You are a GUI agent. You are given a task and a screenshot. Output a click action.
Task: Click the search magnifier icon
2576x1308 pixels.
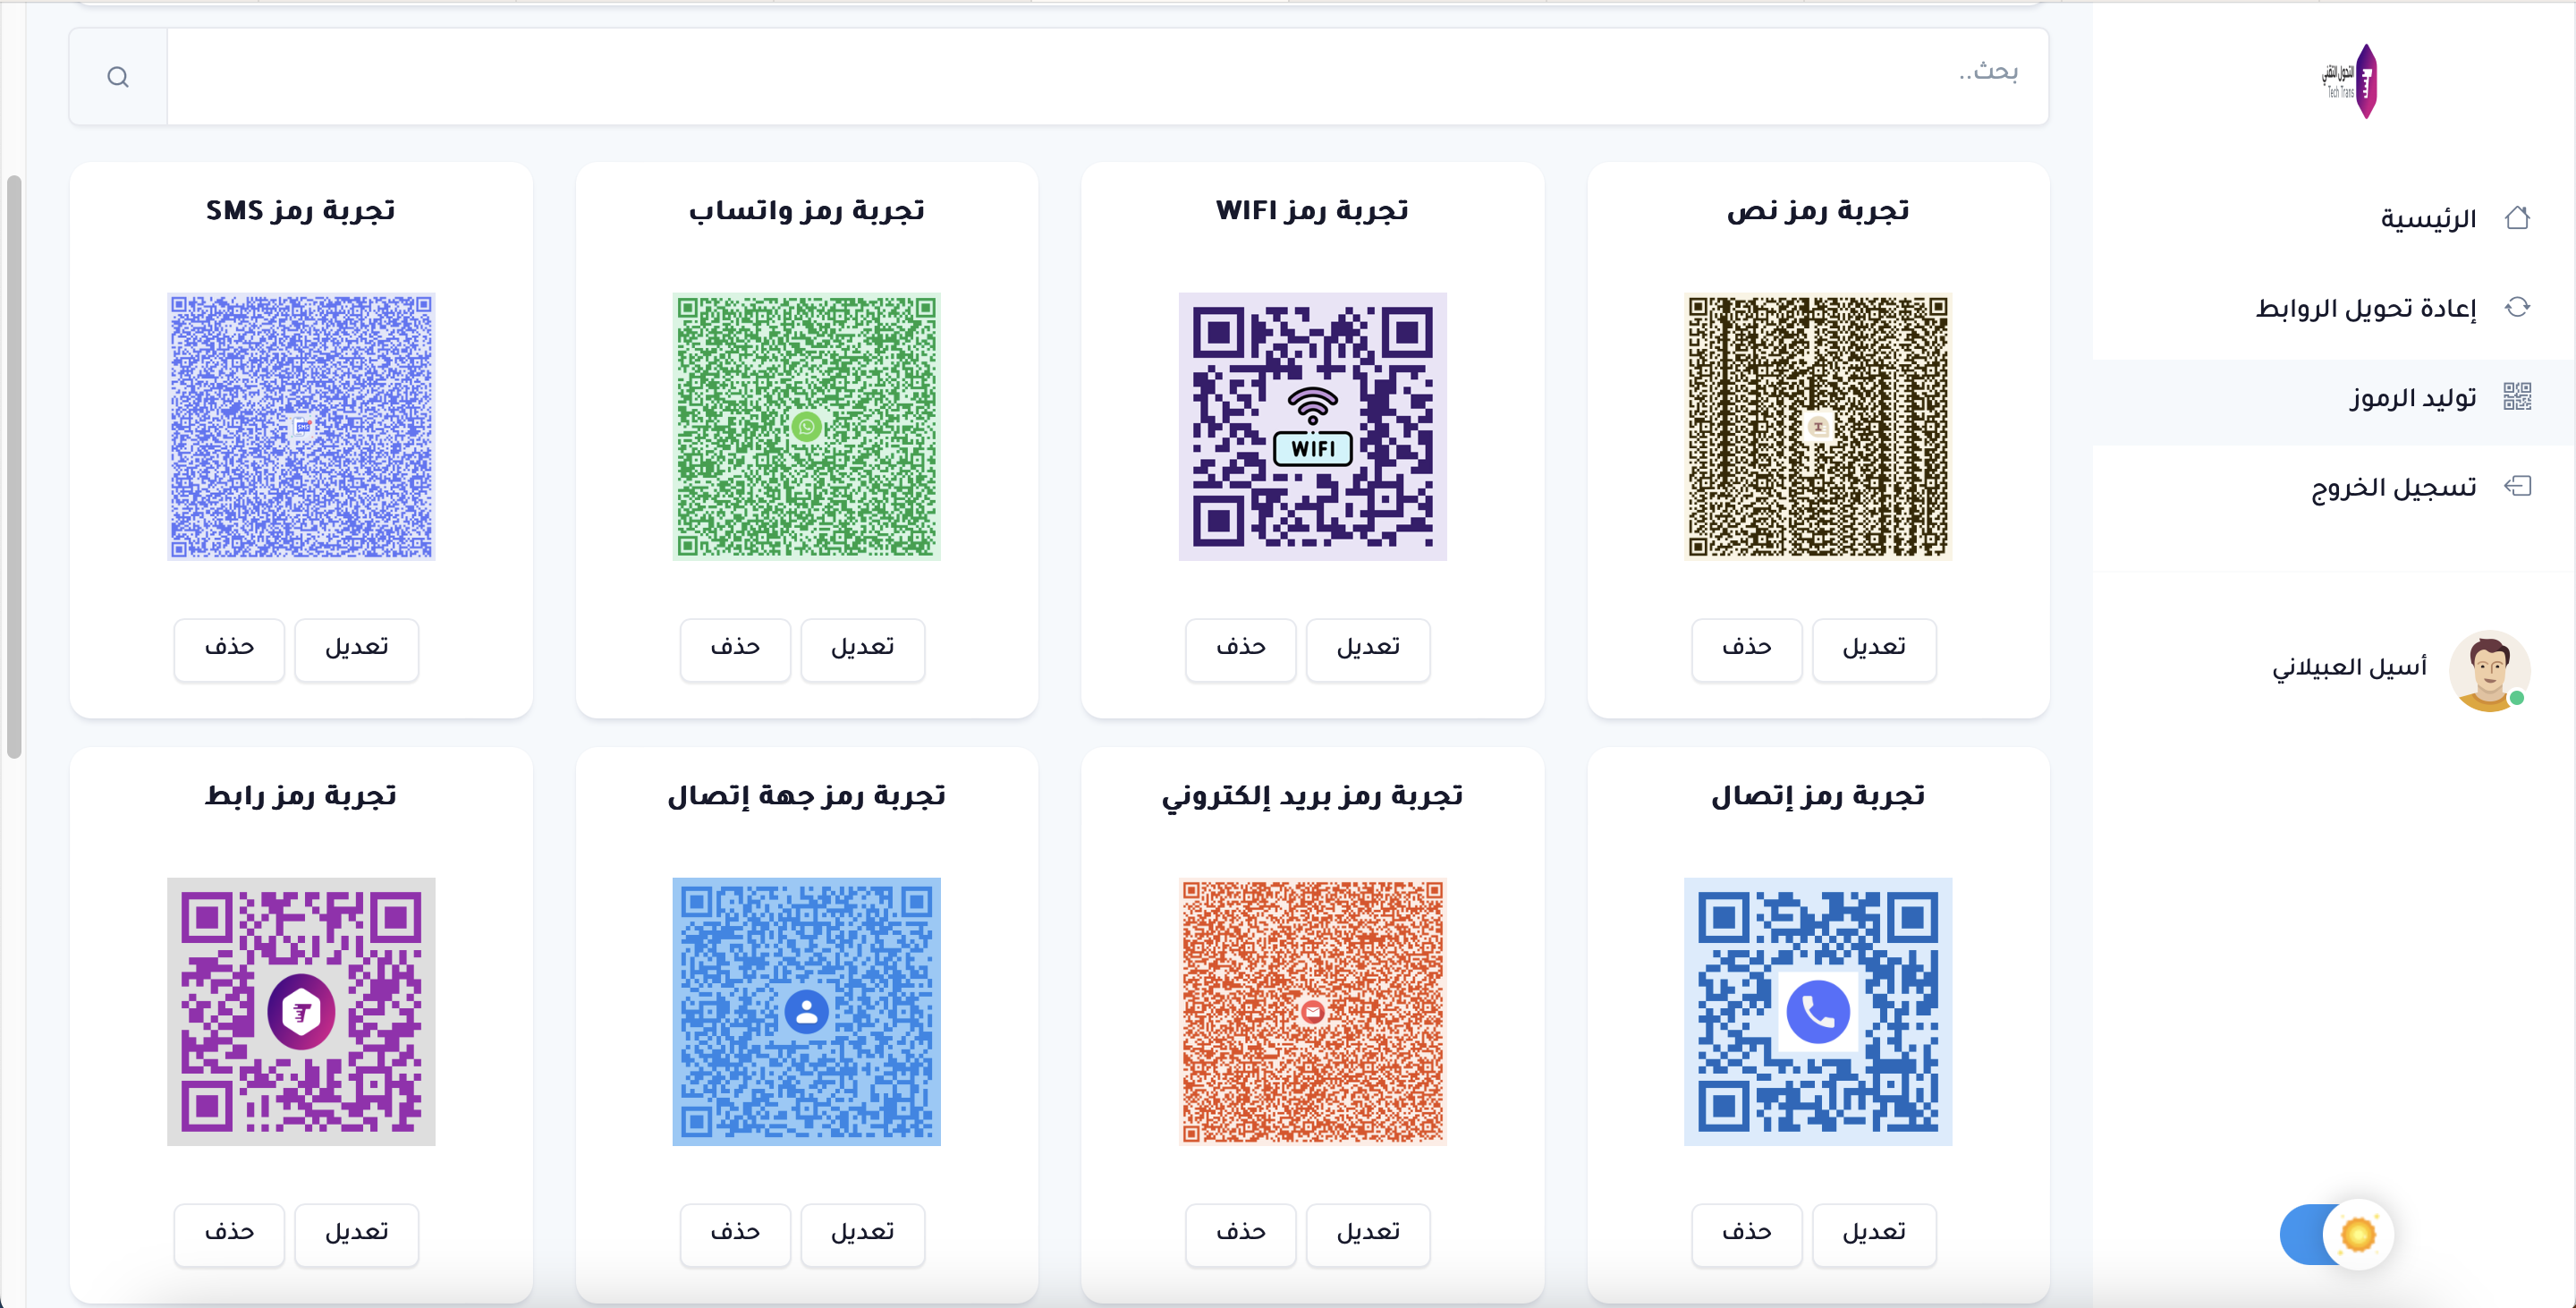[118, 77]
